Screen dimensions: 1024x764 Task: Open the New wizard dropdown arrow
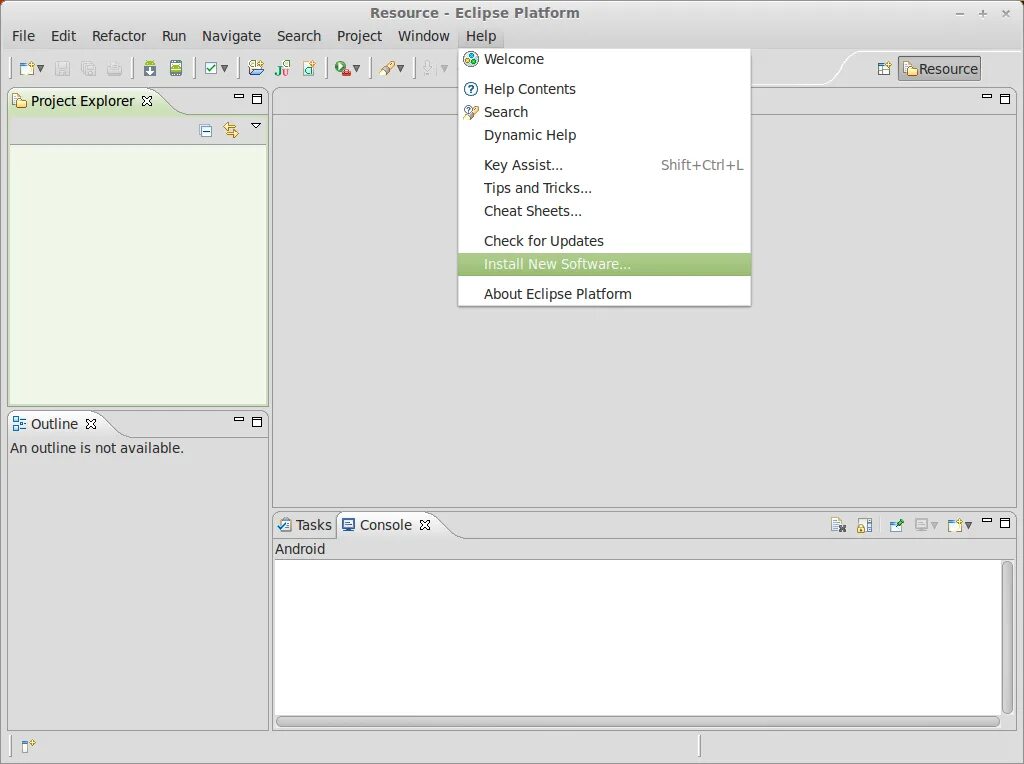click(40, 69)
